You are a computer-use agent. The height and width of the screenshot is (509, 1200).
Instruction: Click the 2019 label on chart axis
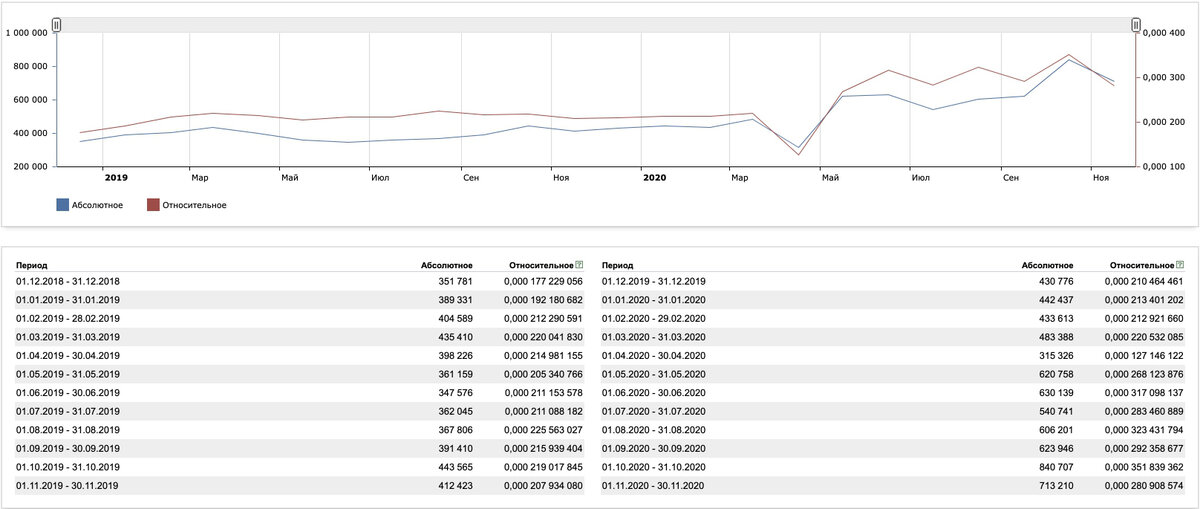(116, 177)
